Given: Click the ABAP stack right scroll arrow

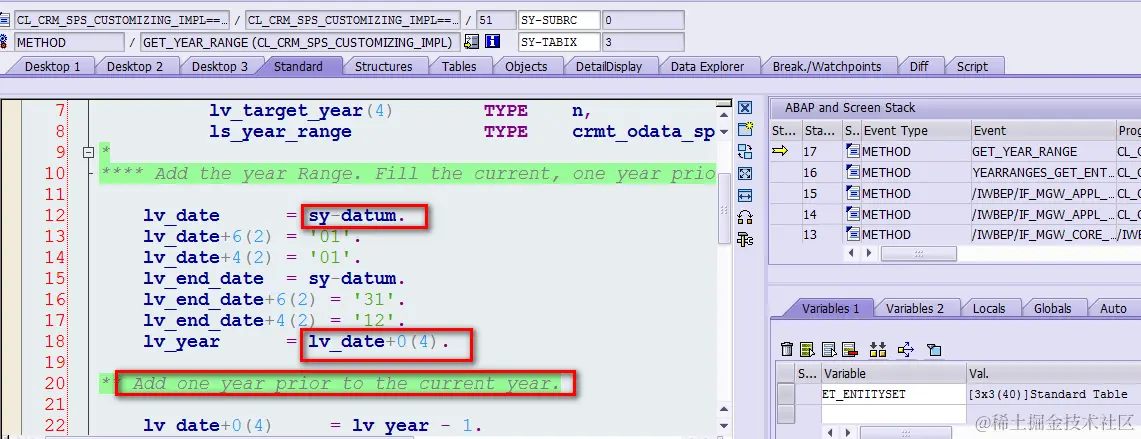Looking at the screenshot, I should coord(869,253).
